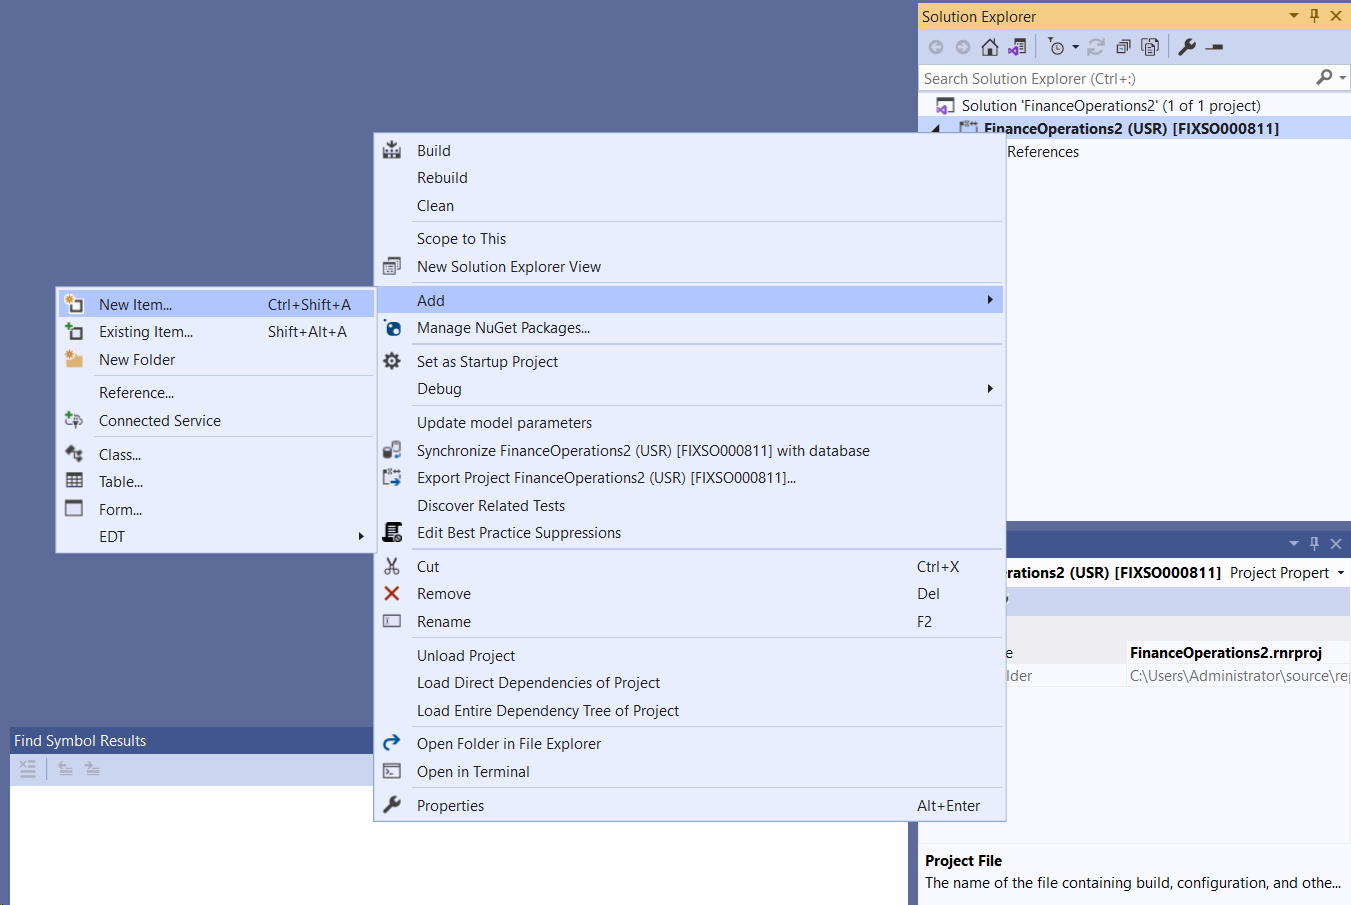The height and width of the screenshot is (905, 1351).
Task: Go to previous location in Find Symbol Results
Action: click(65, 769)
